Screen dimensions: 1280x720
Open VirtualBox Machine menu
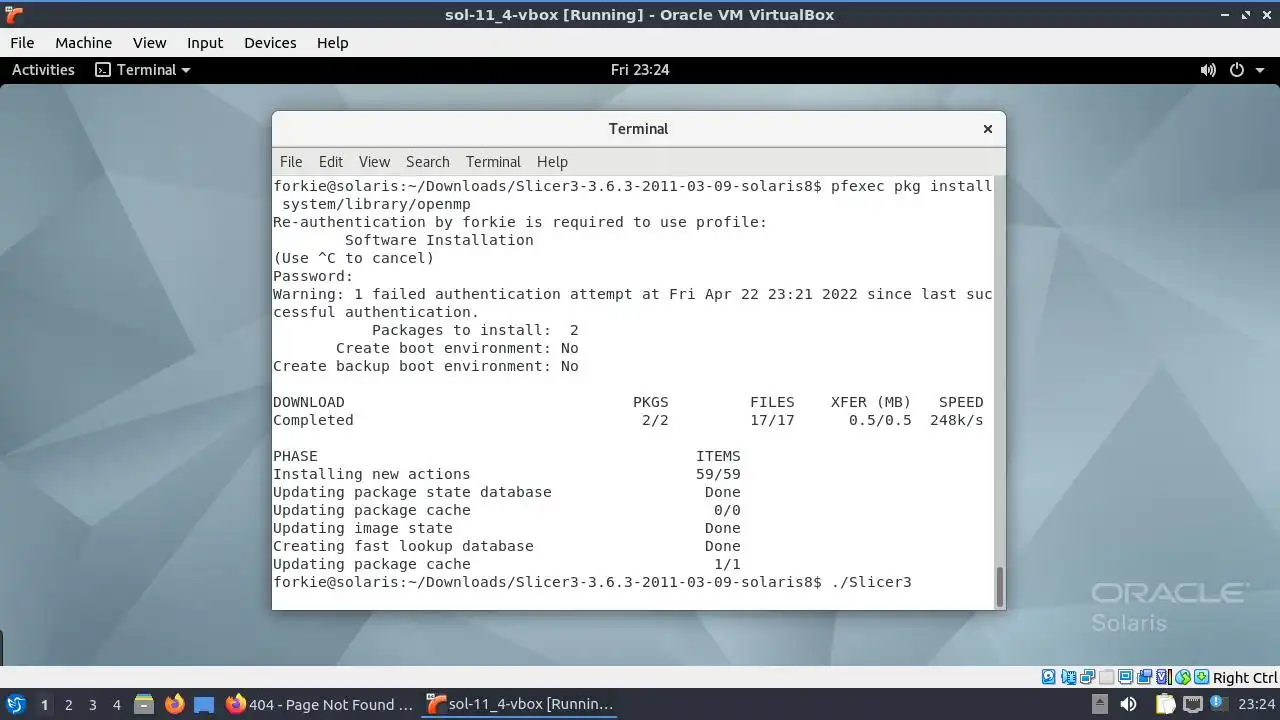83,43
